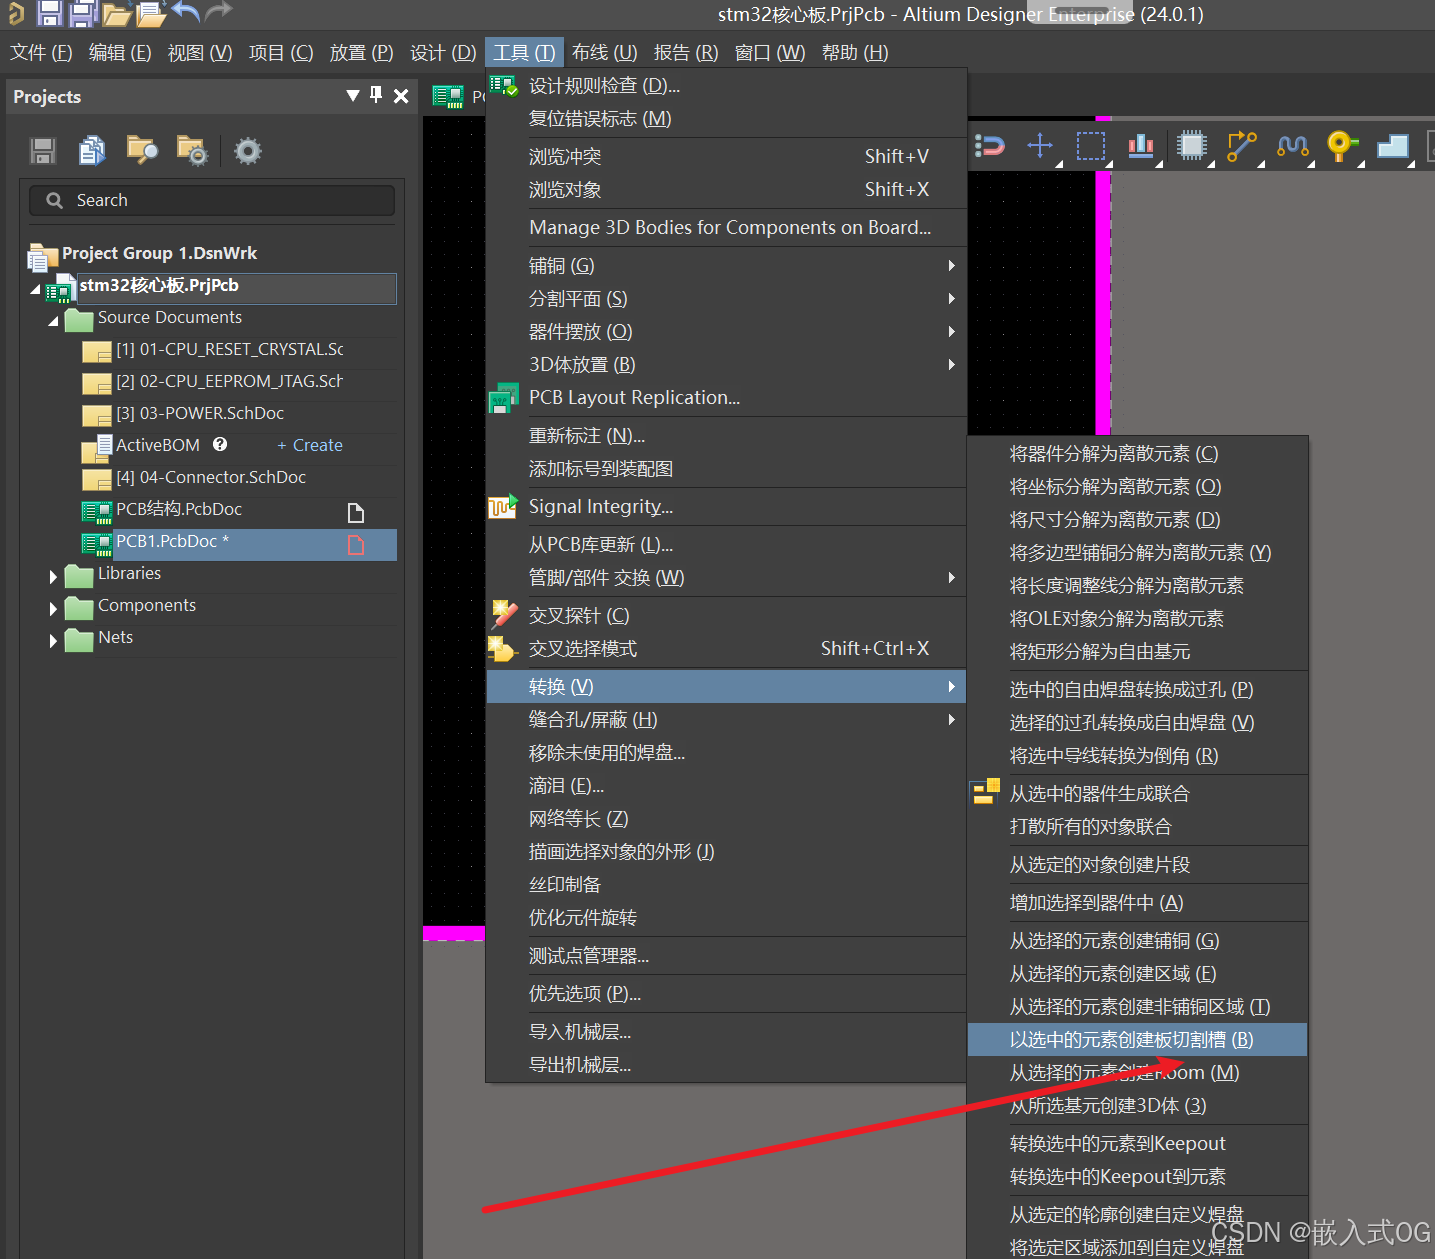
Task: Expand the Nets folder
Action: pyautogui.click(x=53, y=640)
